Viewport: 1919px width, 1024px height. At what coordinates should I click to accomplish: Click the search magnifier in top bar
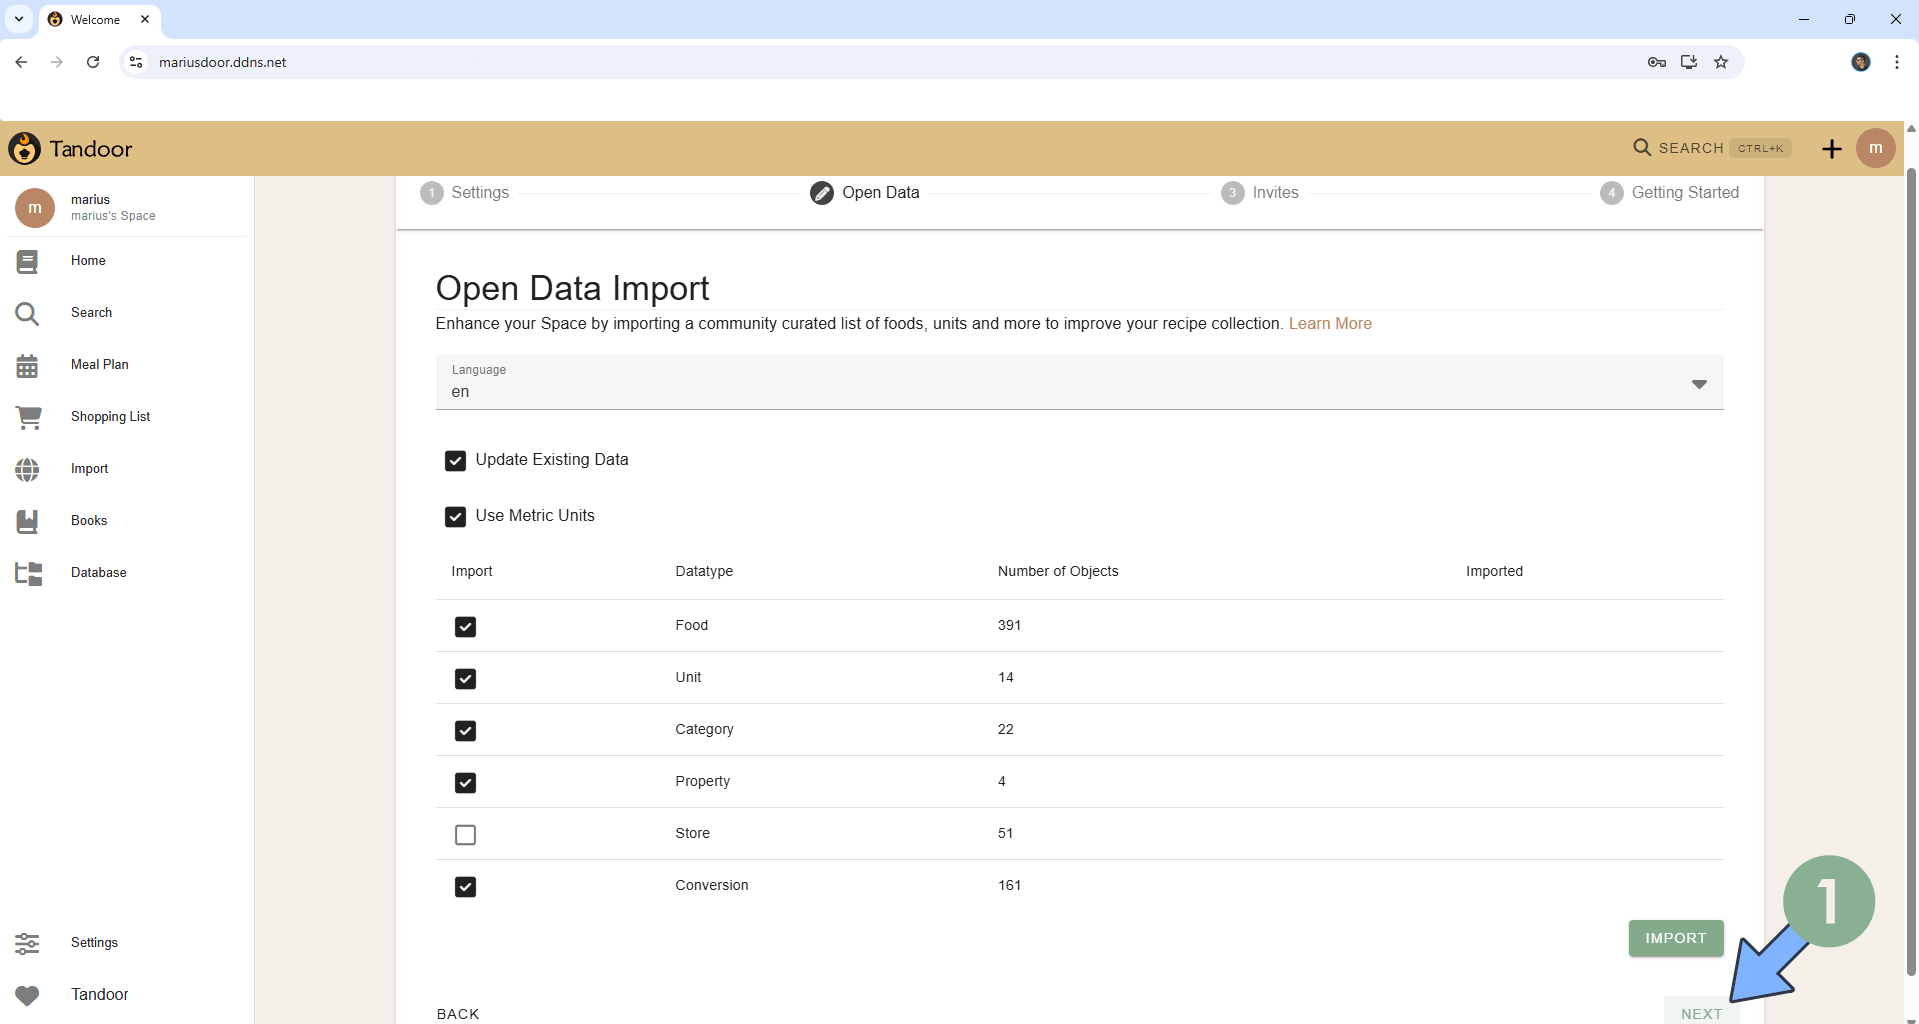pyautogui.click(x=1642, y=148)
